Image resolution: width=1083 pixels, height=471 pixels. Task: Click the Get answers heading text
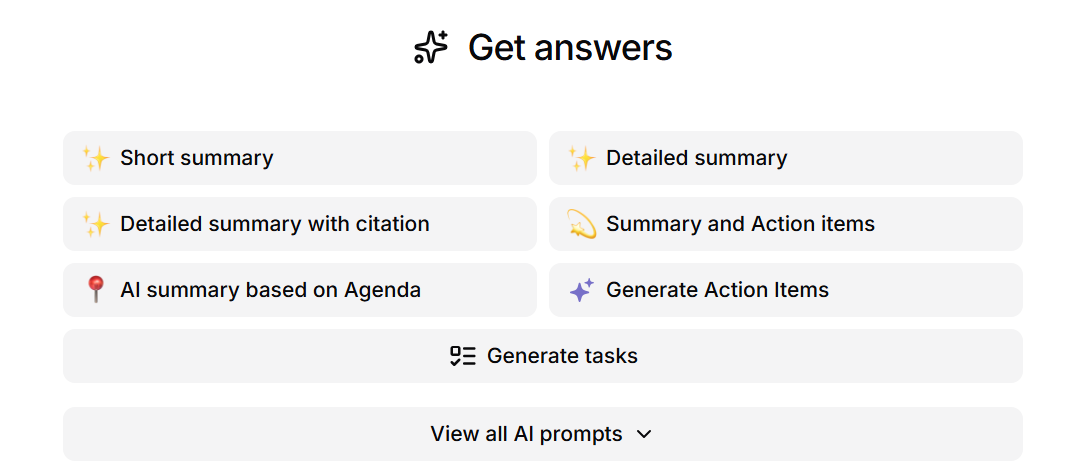(570, 48)
